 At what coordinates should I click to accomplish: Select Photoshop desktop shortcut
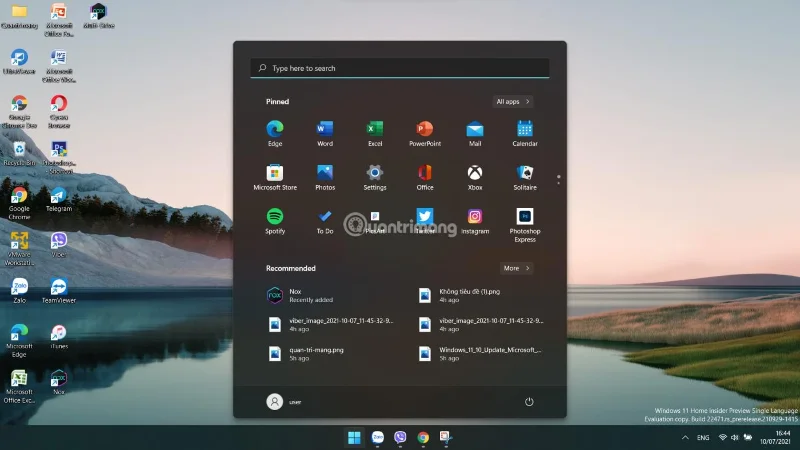pyautogui.click(x=59, y=158)
